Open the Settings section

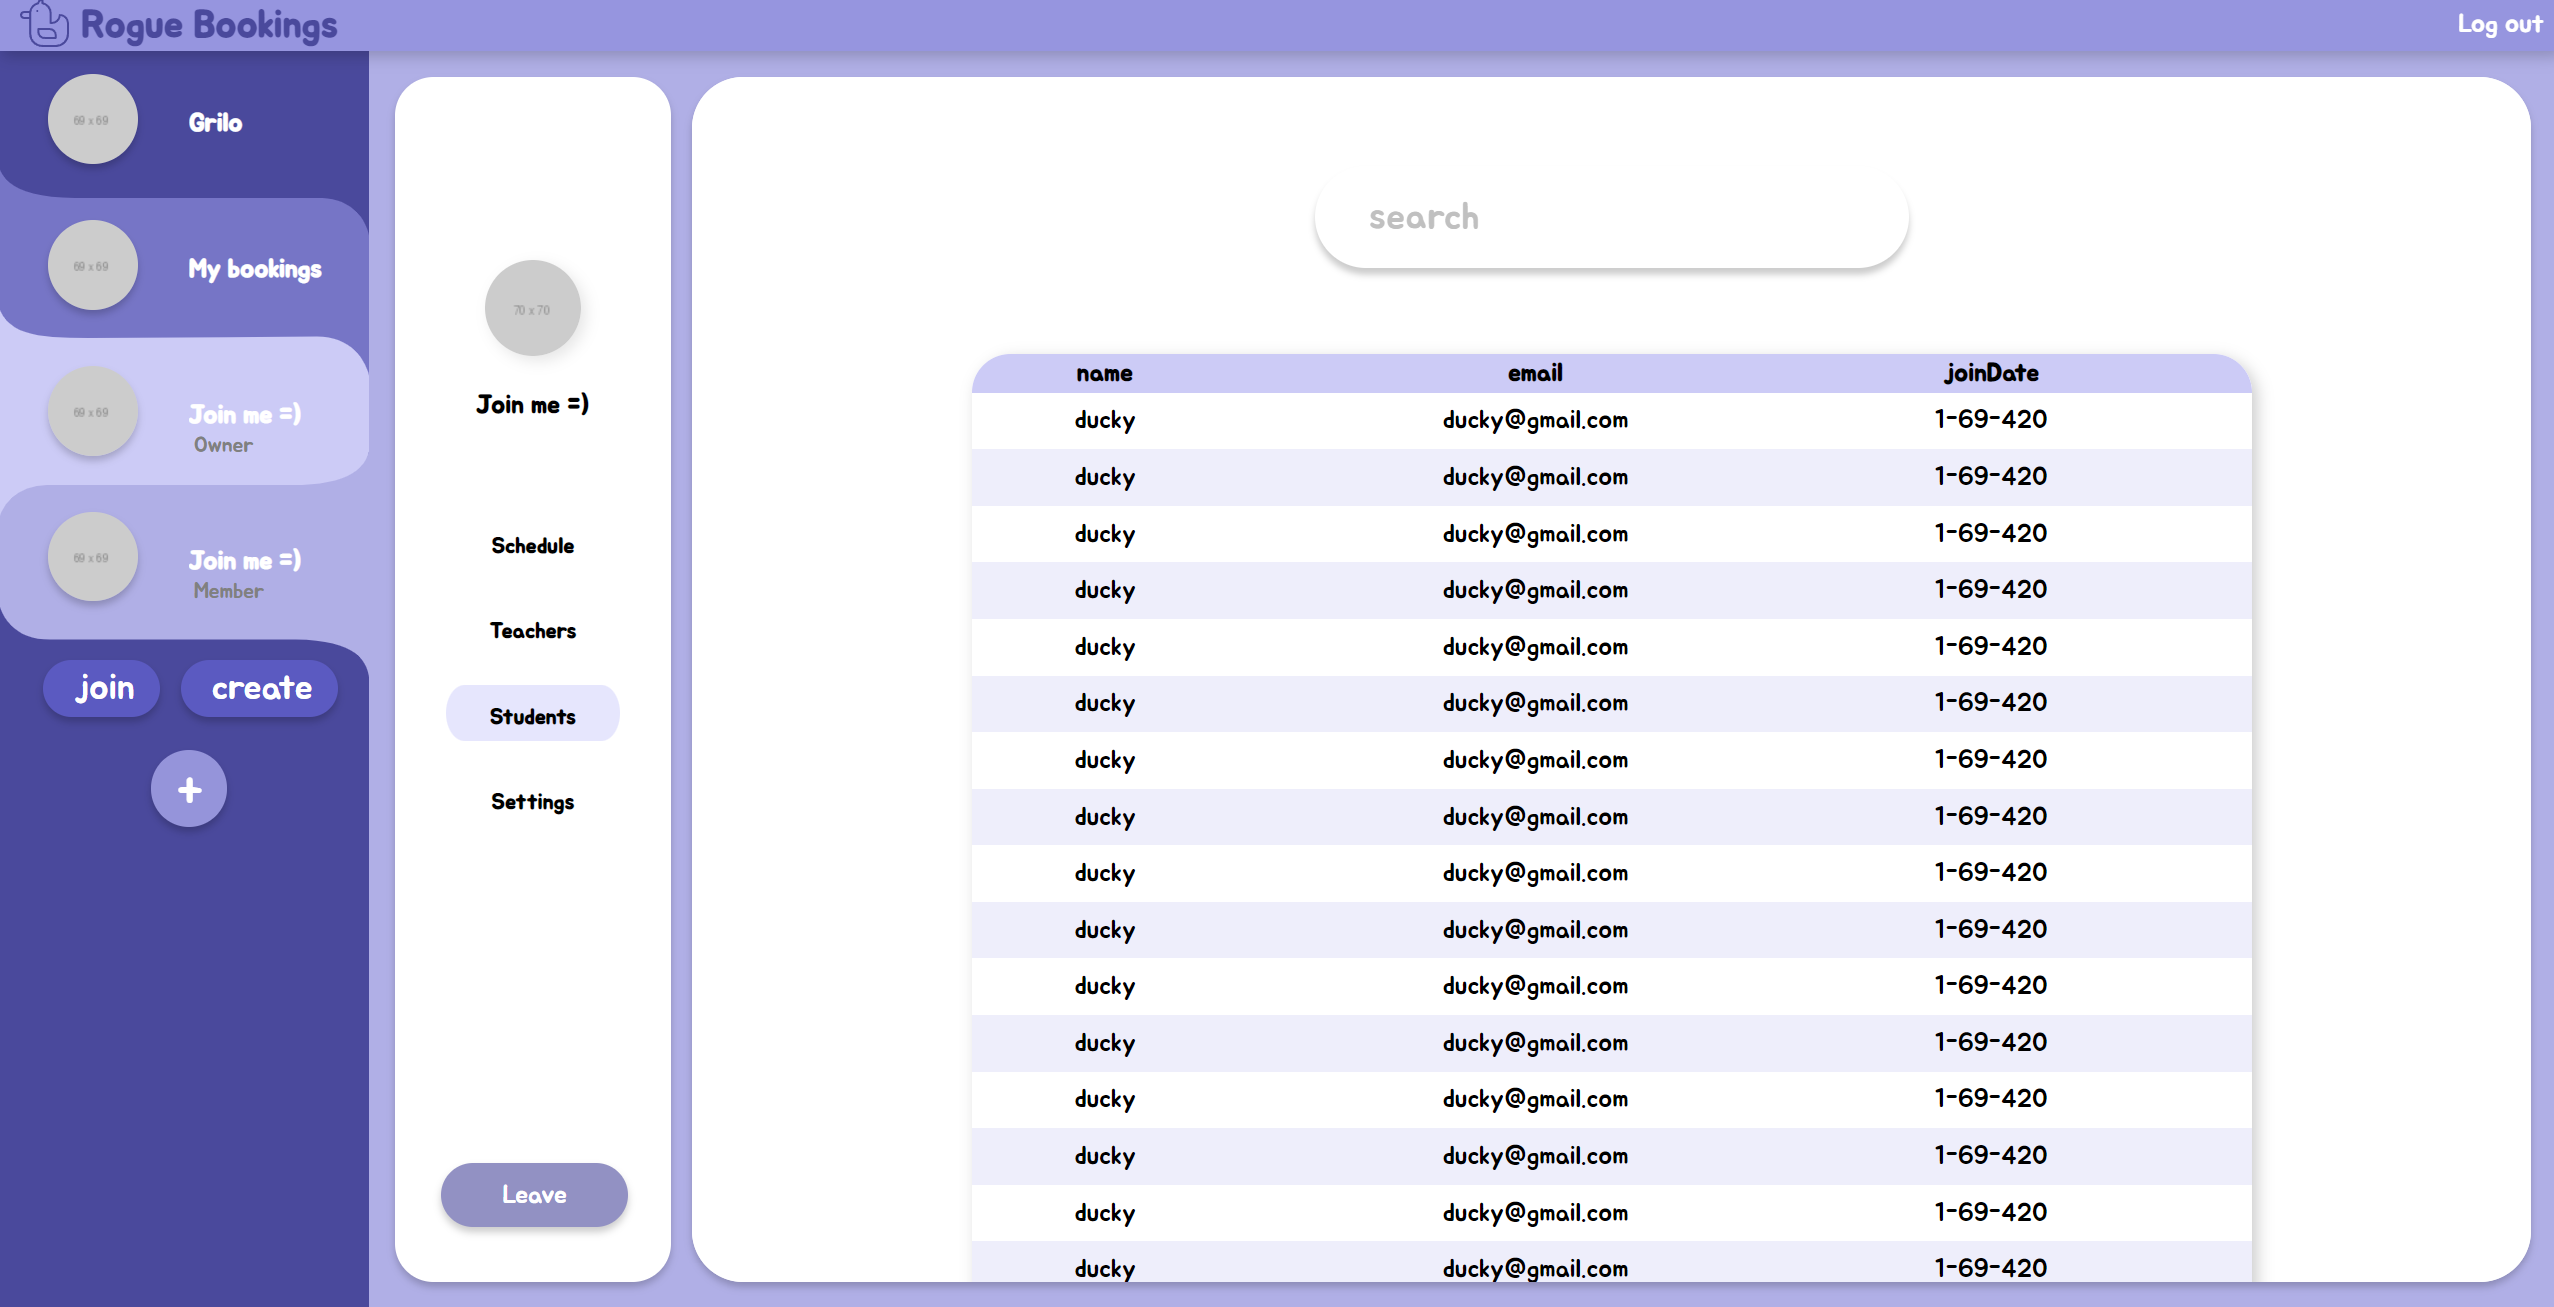[x=532, y=801]
